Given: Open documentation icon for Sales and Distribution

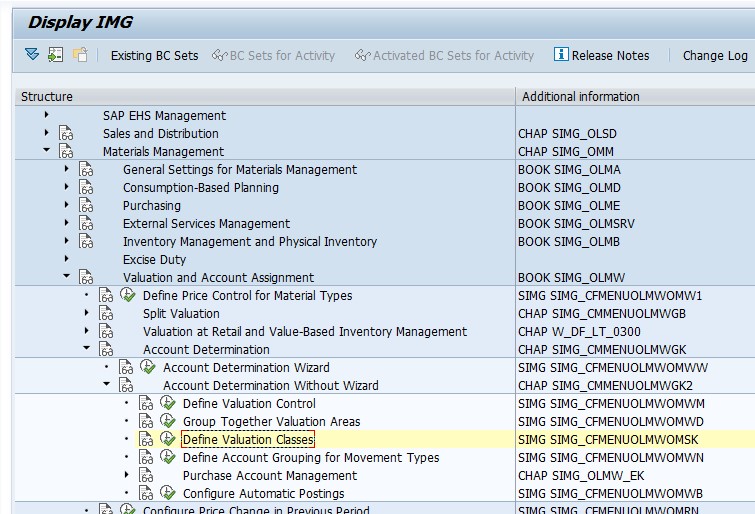Looking at the screenshot, I should click(66, 133).
